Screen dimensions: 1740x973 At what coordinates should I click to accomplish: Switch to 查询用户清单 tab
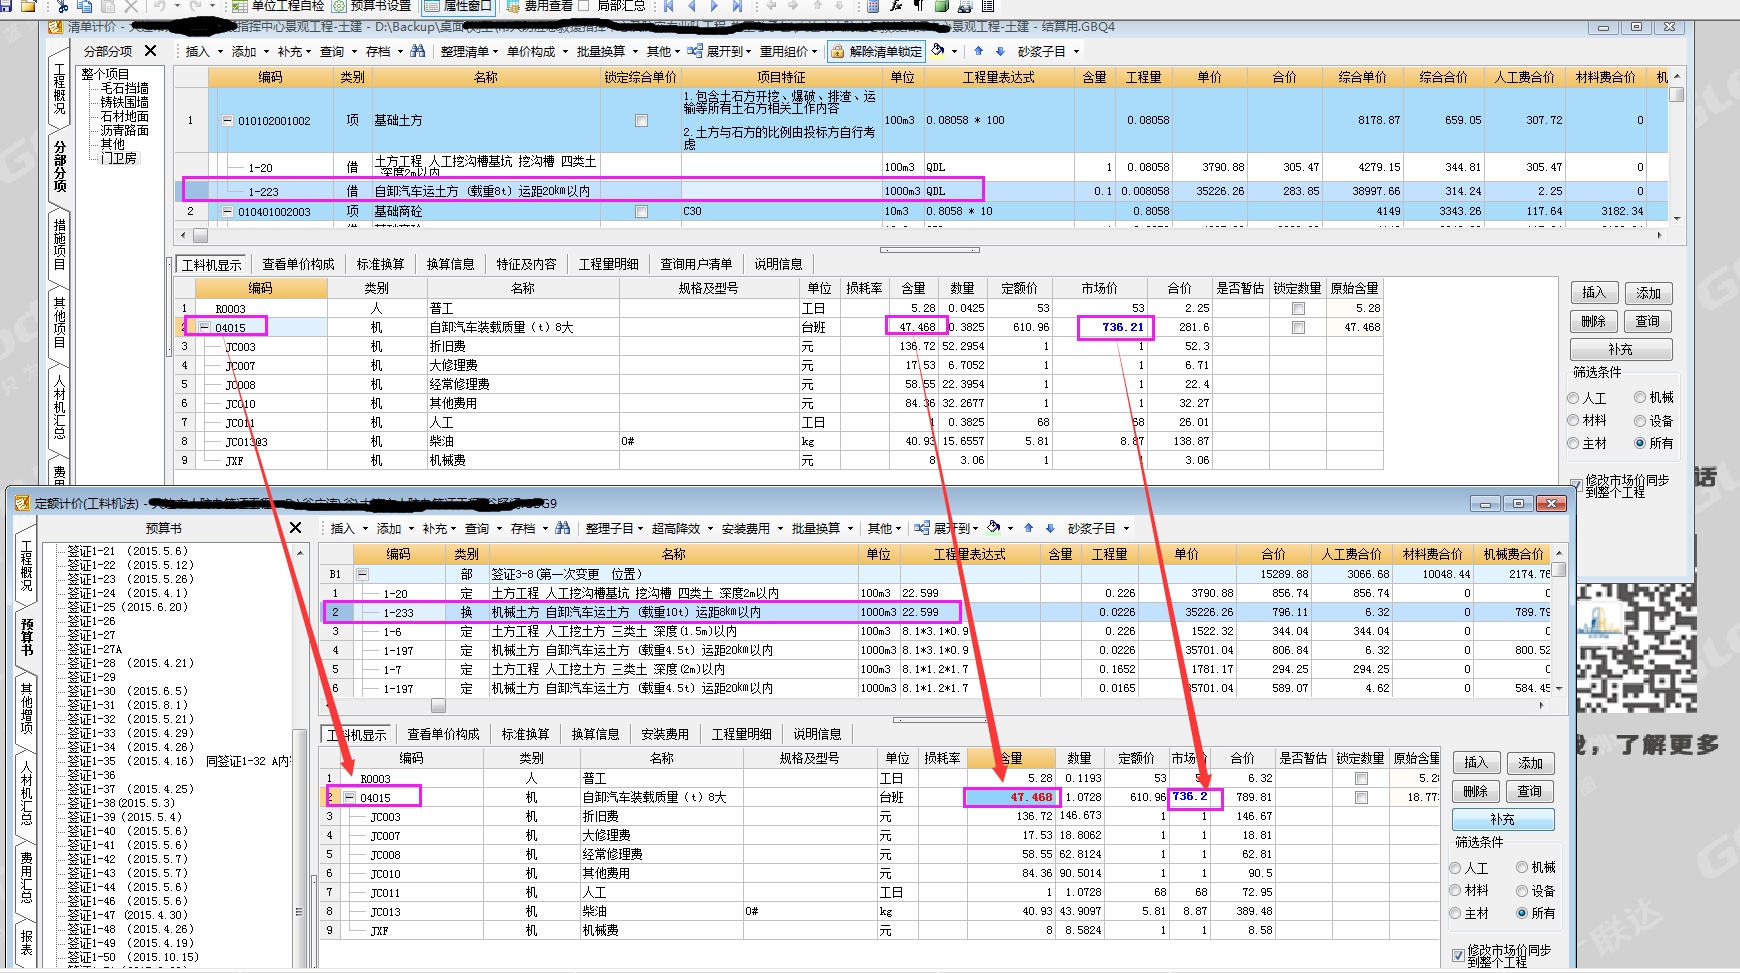click(x=696, y=264)
